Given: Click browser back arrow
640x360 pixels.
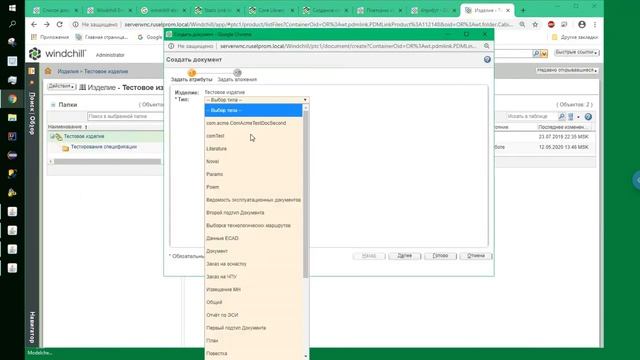Looking at the screenshot, I should (34, 24).
